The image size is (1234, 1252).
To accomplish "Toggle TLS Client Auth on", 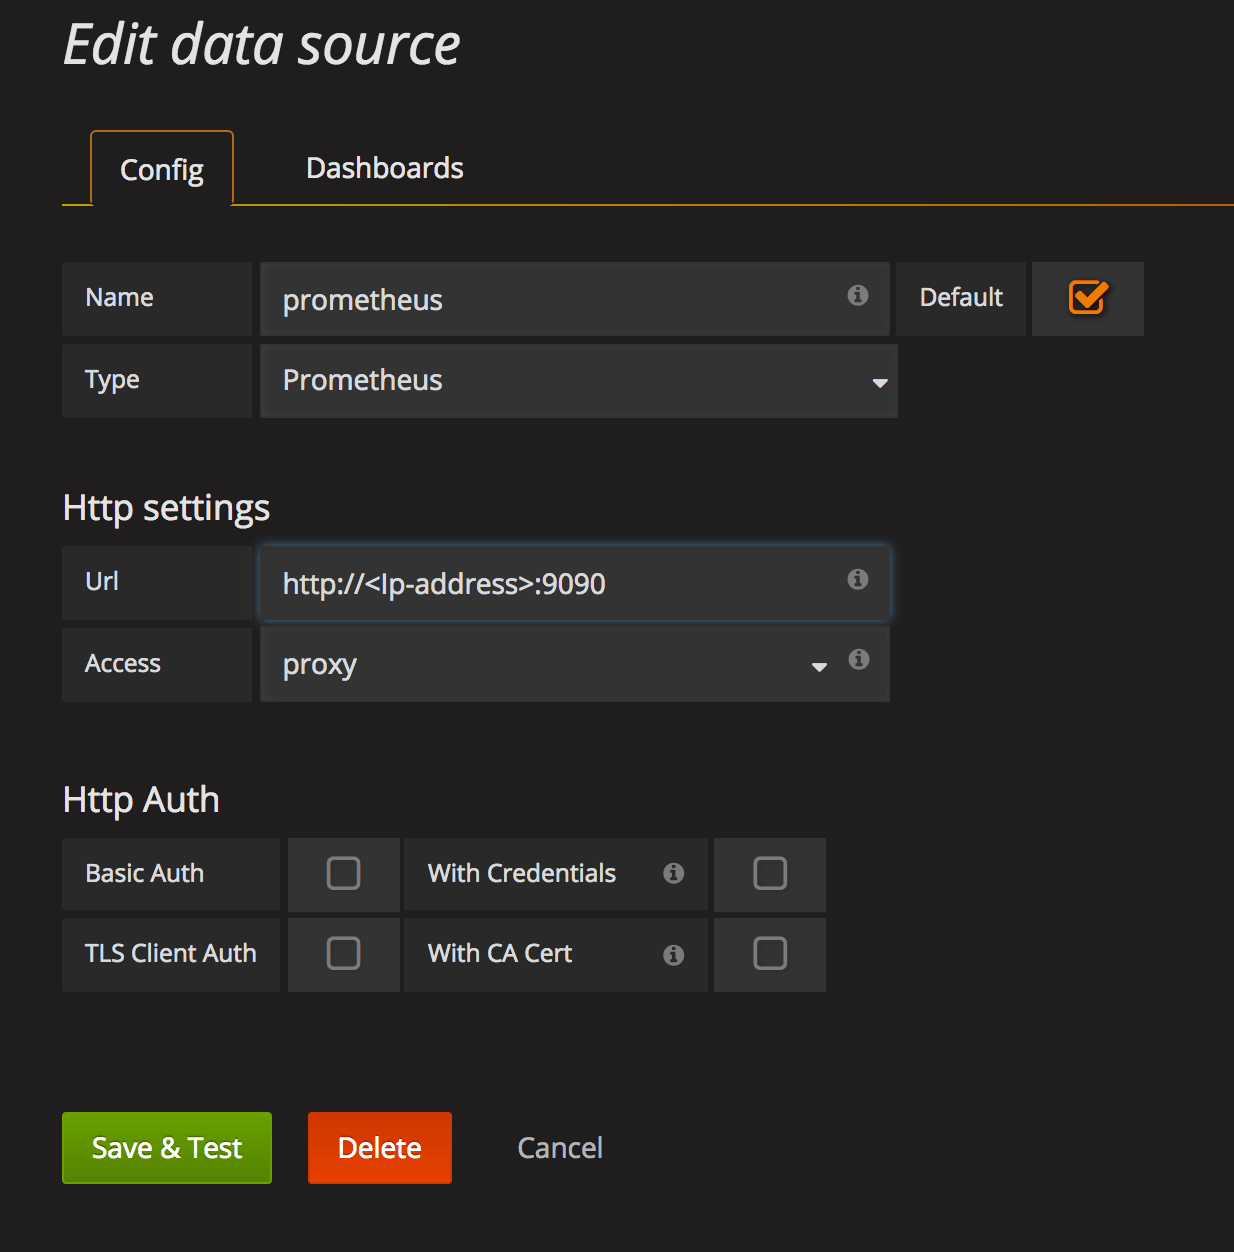I will [x=343, y=953].
